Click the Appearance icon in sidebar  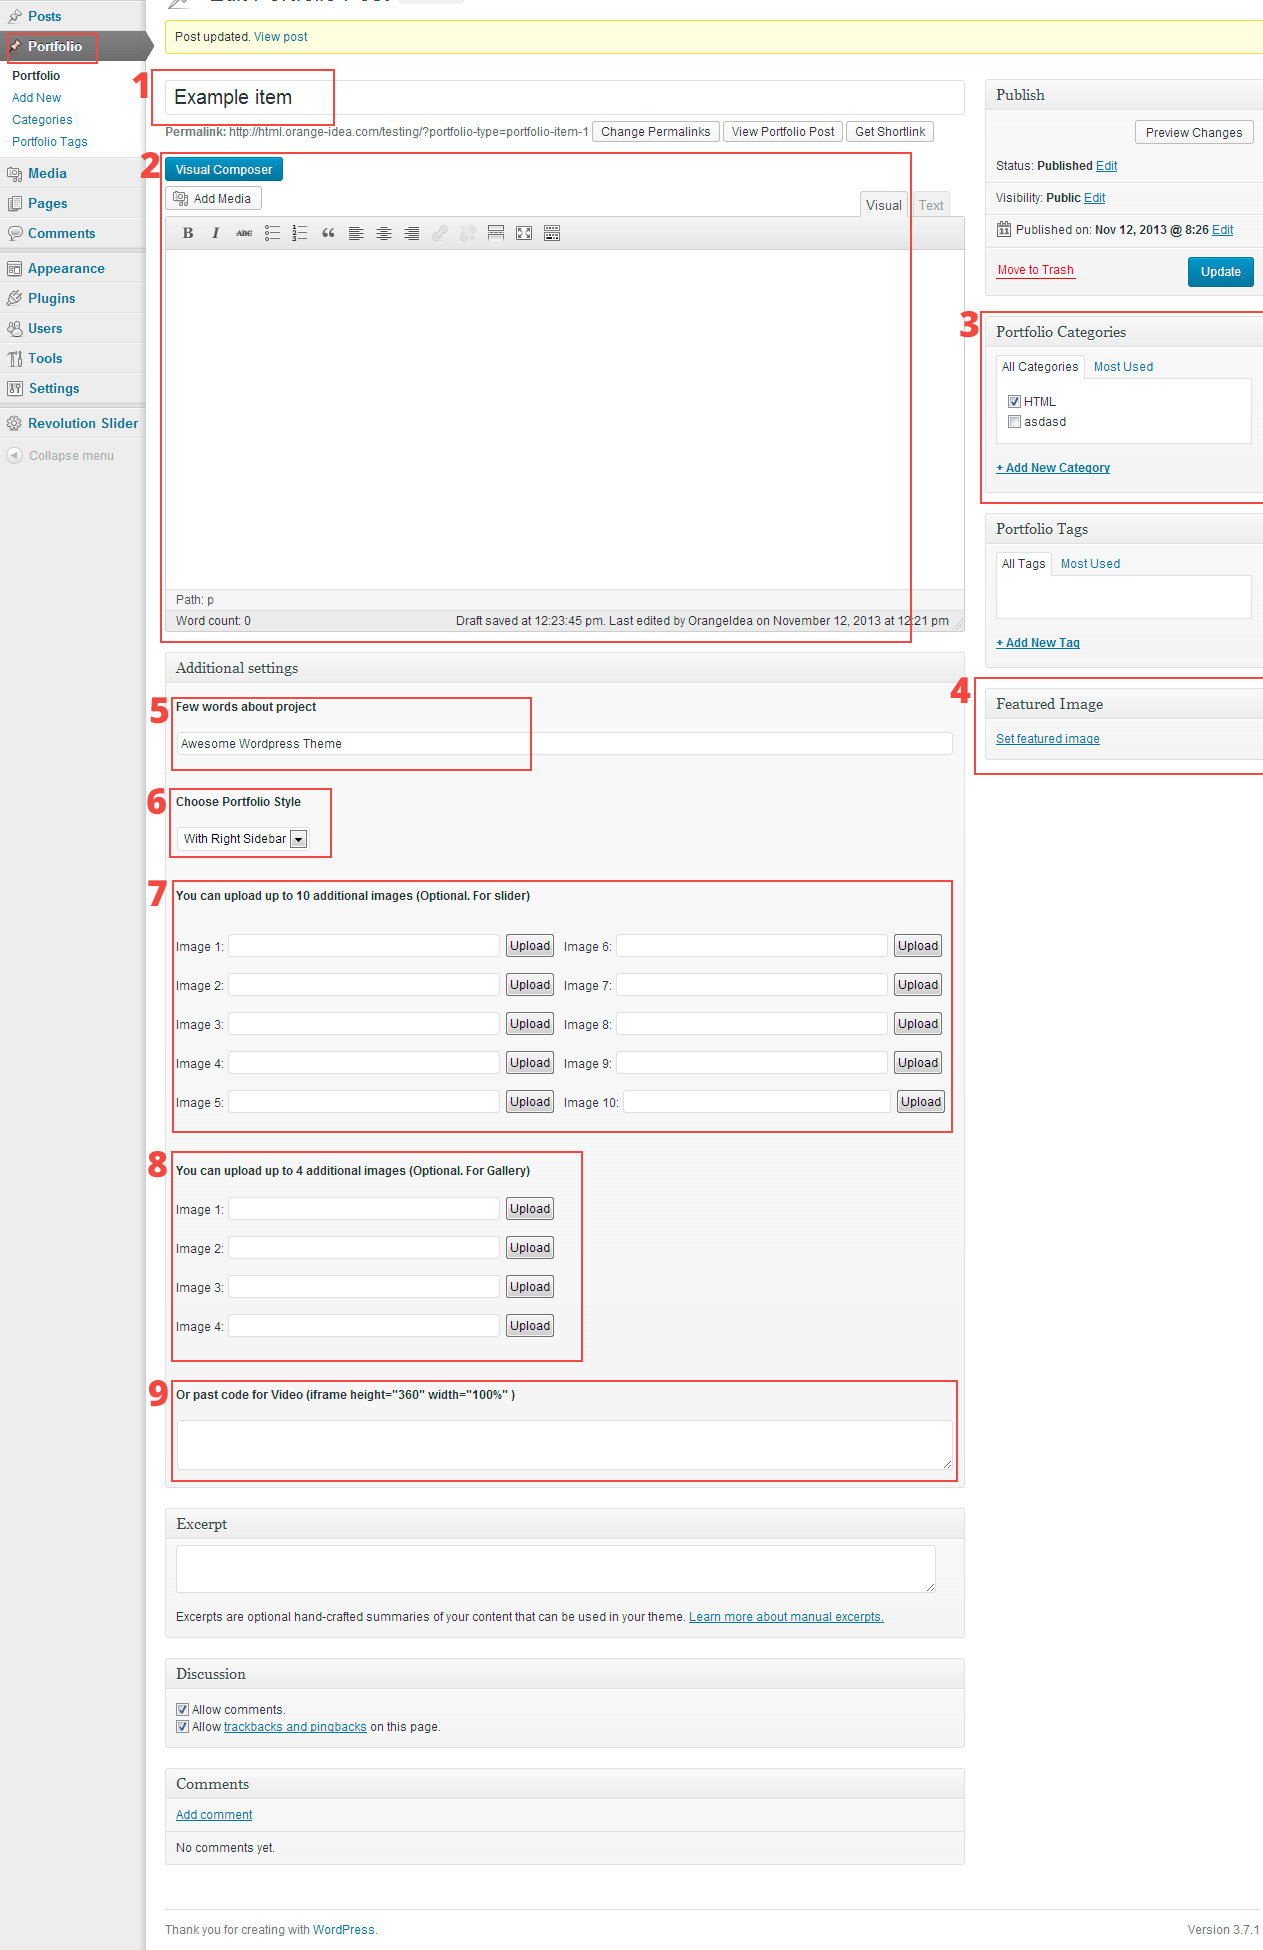14,269
